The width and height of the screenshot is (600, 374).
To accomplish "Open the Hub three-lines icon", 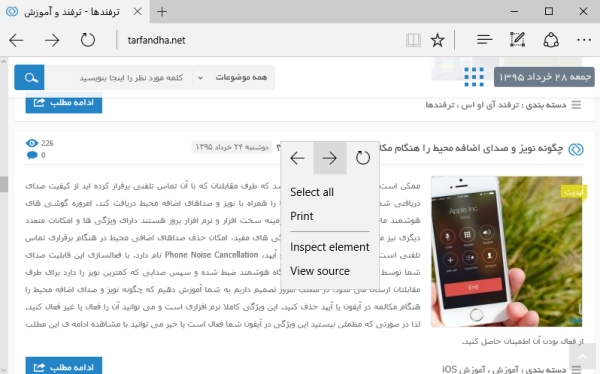I will (484, 39).
